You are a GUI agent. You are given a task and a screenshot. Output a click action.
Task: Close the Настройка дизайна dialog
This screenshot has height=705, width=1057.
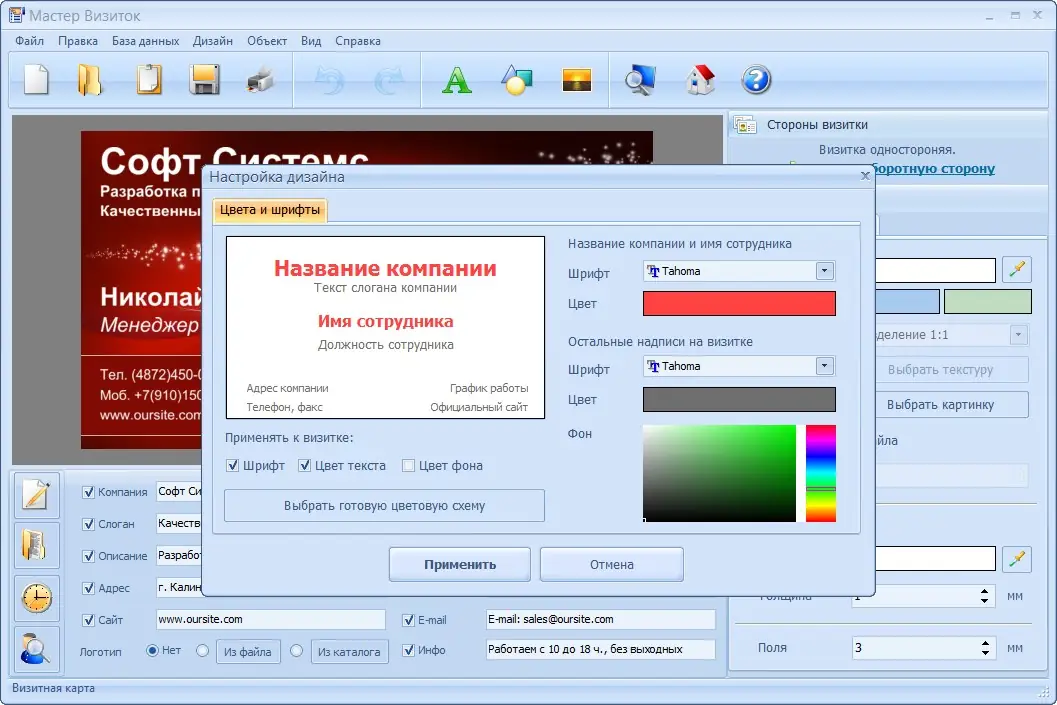tap(865, 176)
